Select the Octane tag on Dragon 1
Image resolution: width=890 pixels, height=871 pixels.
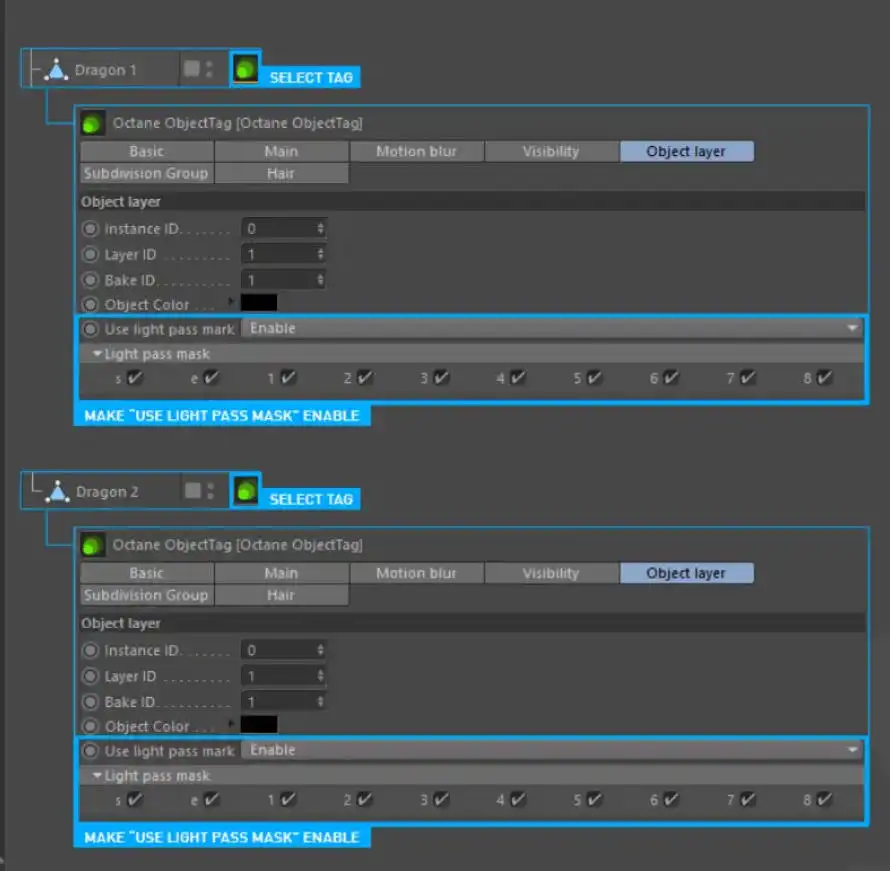[245, 69]
